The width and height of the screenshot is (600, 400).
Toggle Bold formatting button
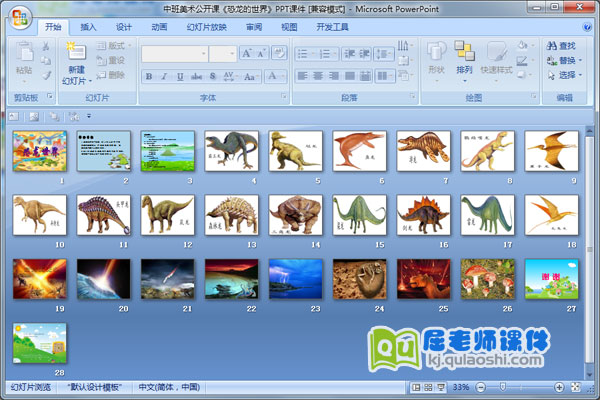(149, 76)
